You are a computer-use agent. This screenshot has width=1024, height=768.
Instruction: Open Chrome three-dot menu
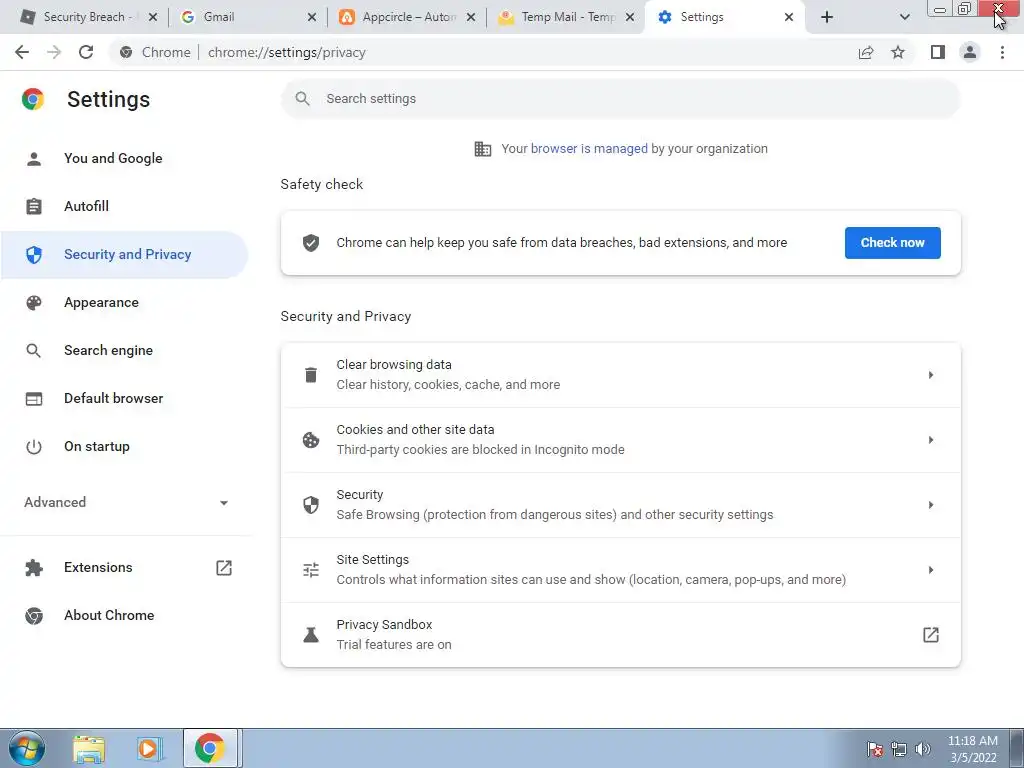click(x=1002, y=52)
